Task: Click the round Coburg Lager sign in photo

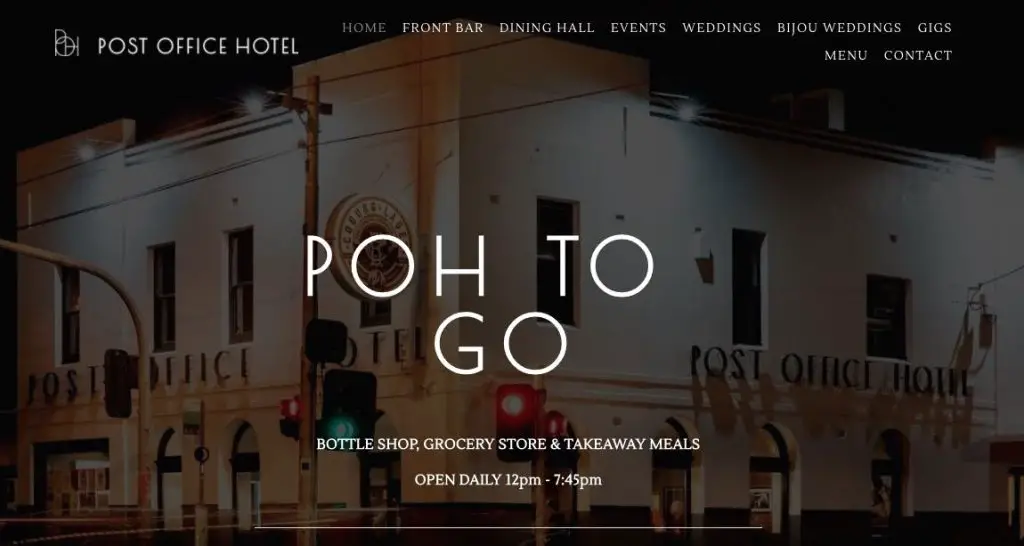Action: [x=369, y=245]
